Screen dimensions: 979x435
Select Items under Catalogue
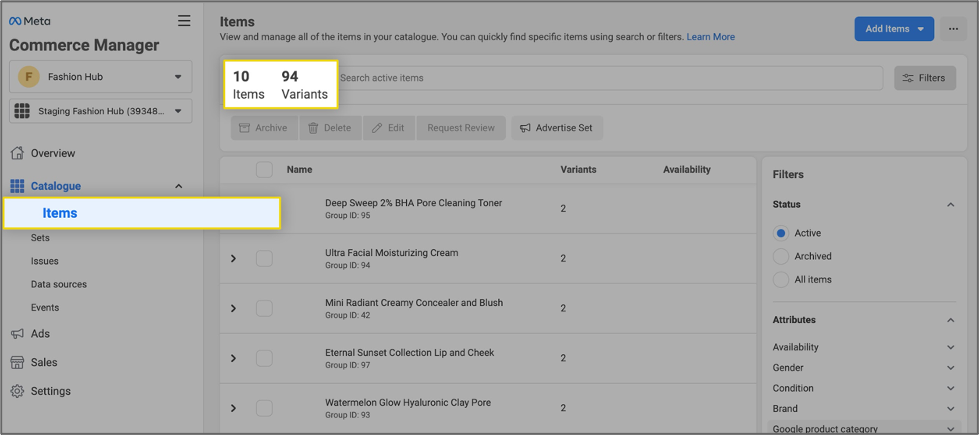pos(142,213)
